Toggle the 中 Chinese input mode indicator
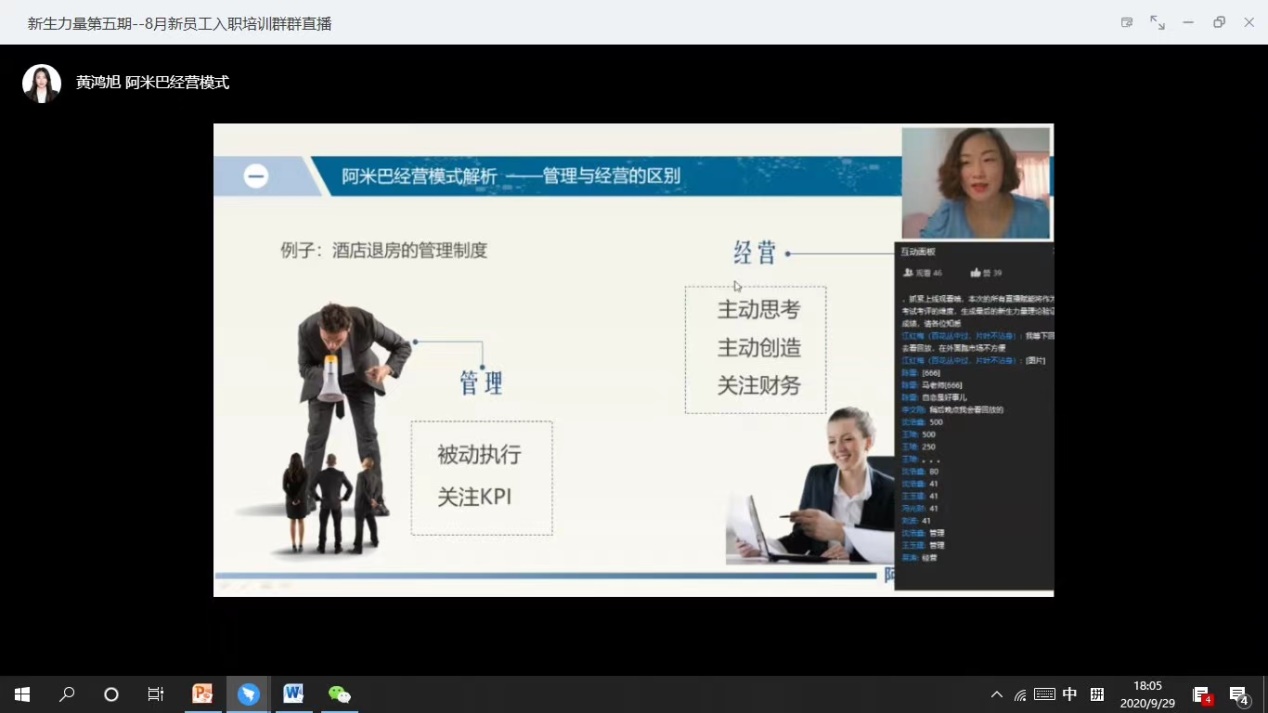 tap(1070, 694)
